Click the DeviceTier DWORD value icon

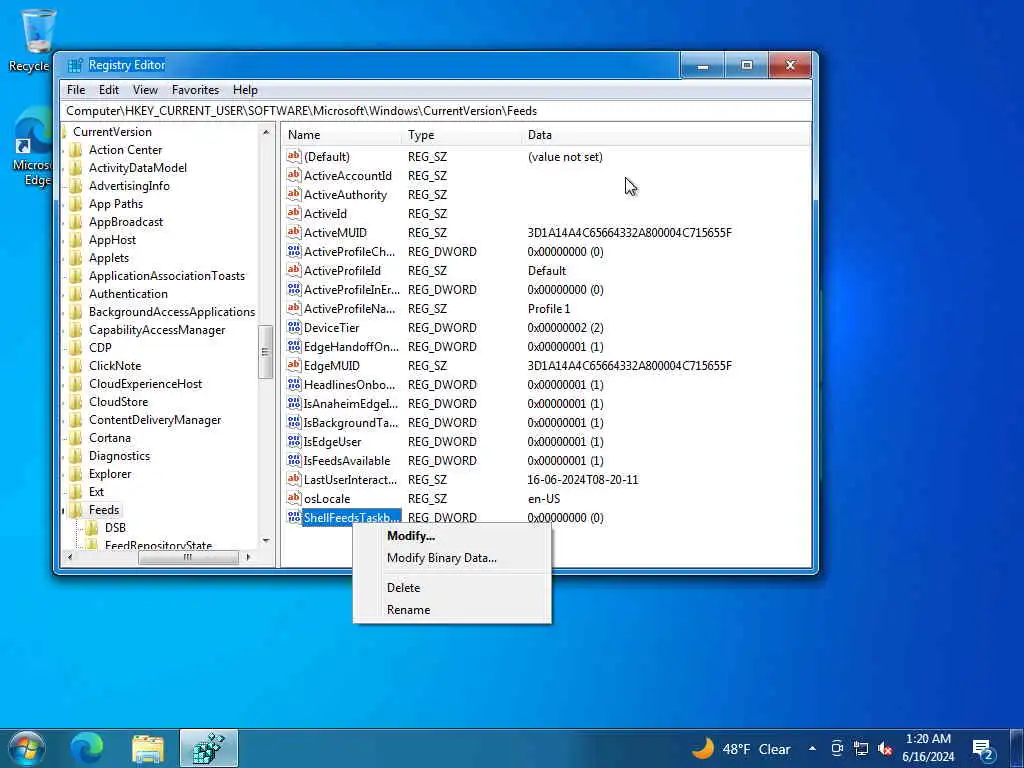(x=294, y=327)
